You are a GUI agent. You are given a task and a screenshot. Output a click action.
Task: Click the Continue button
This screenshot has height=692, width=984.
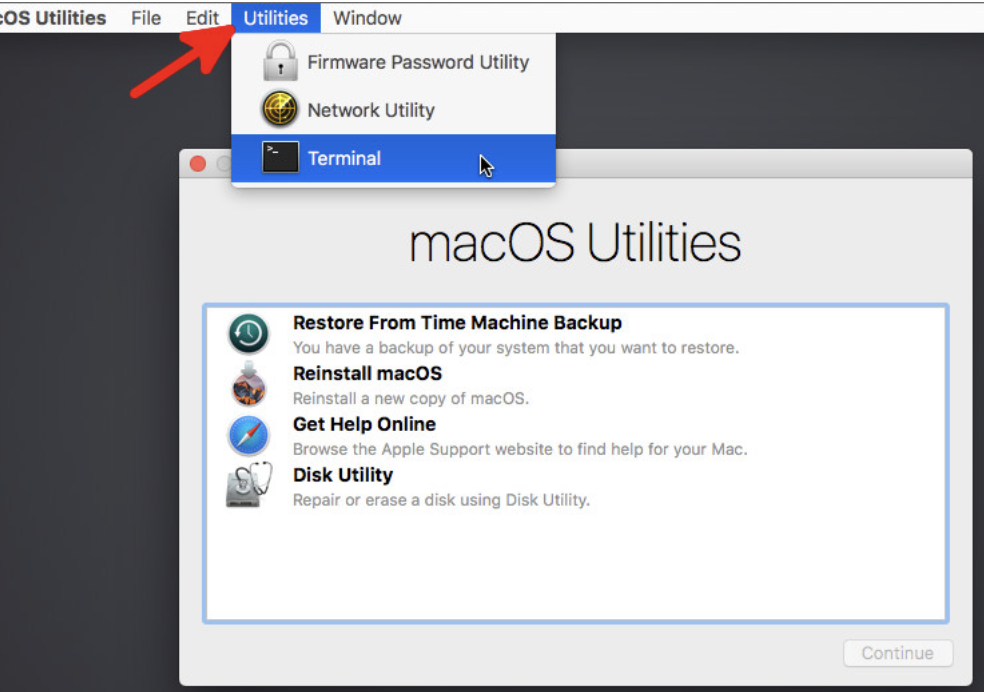898,653
